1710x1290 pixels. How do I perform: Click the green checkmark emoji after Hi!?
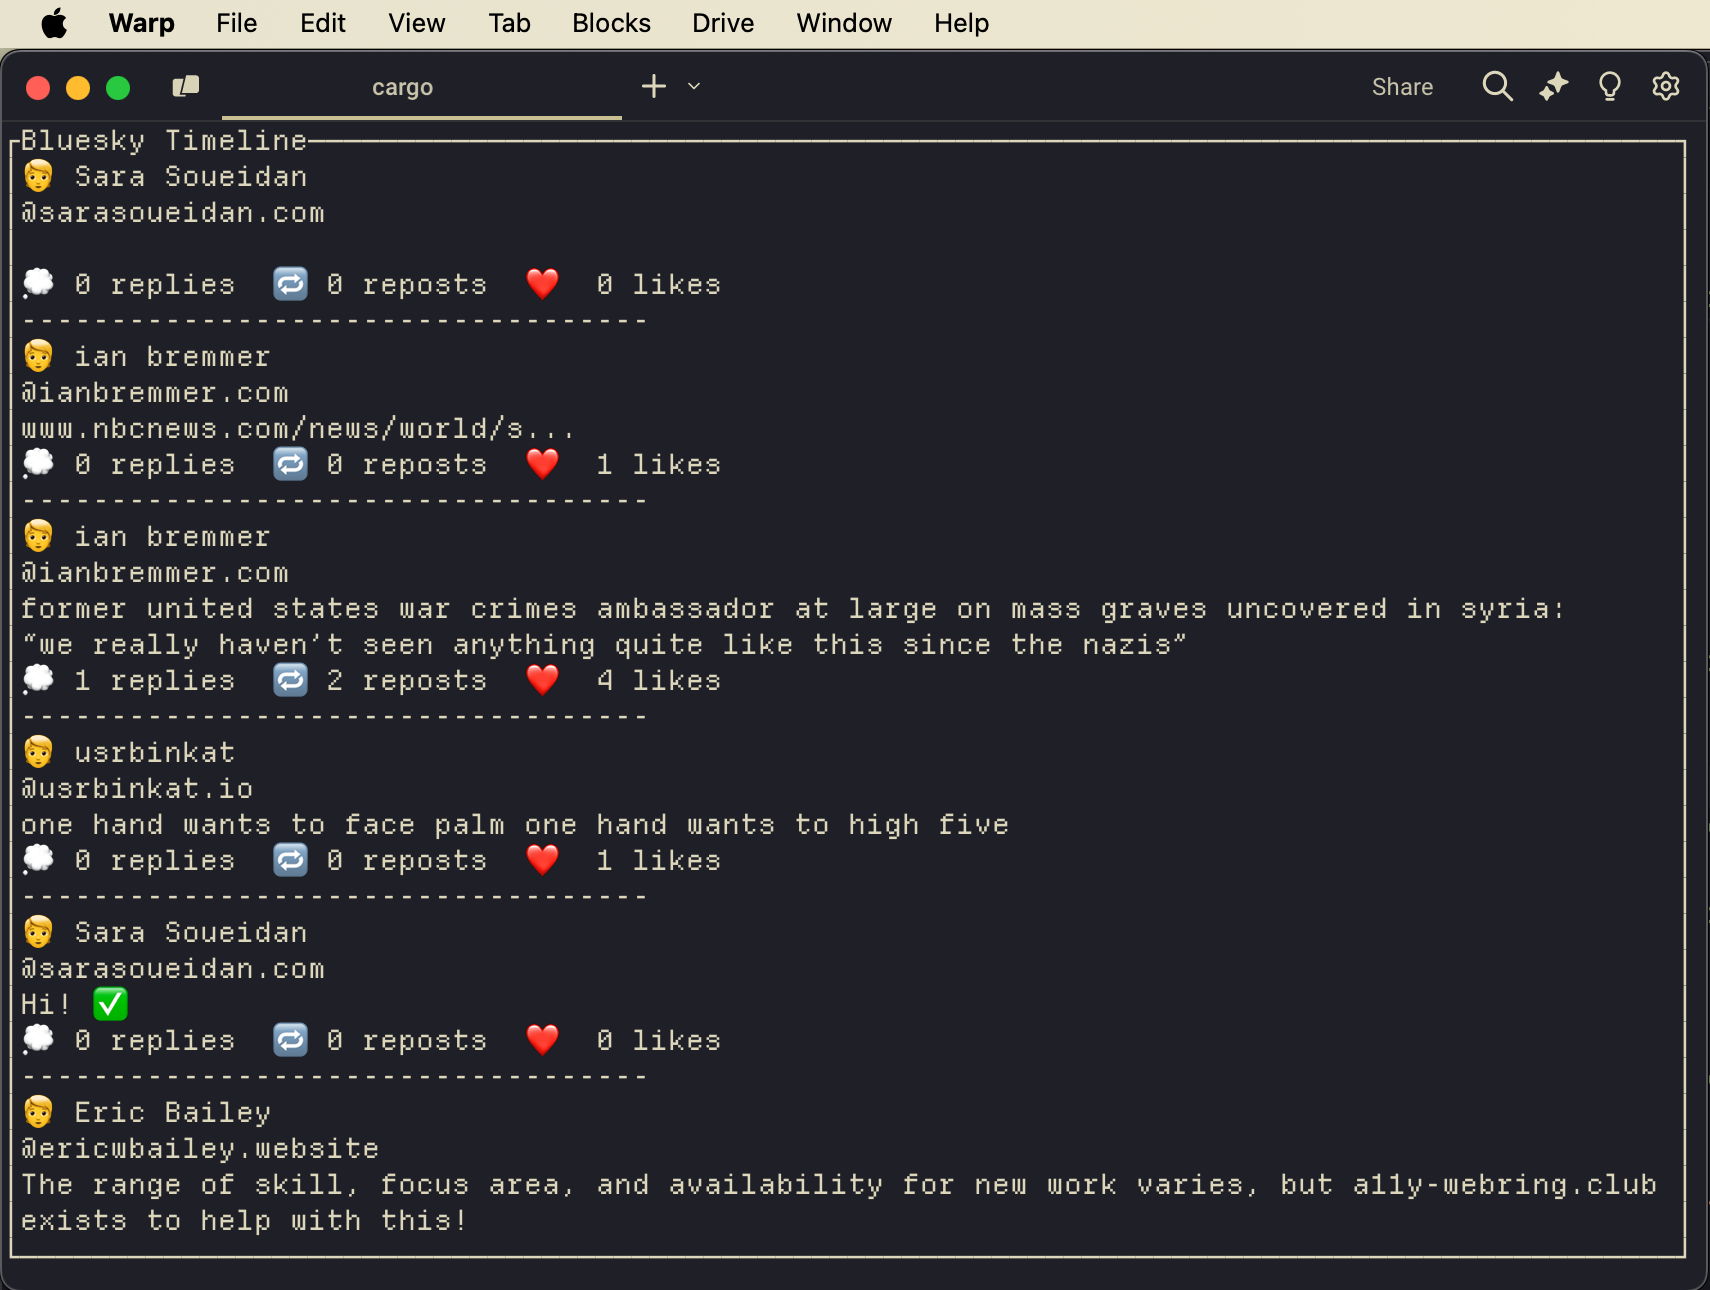pyautogui.click(x=110, y=1003)
